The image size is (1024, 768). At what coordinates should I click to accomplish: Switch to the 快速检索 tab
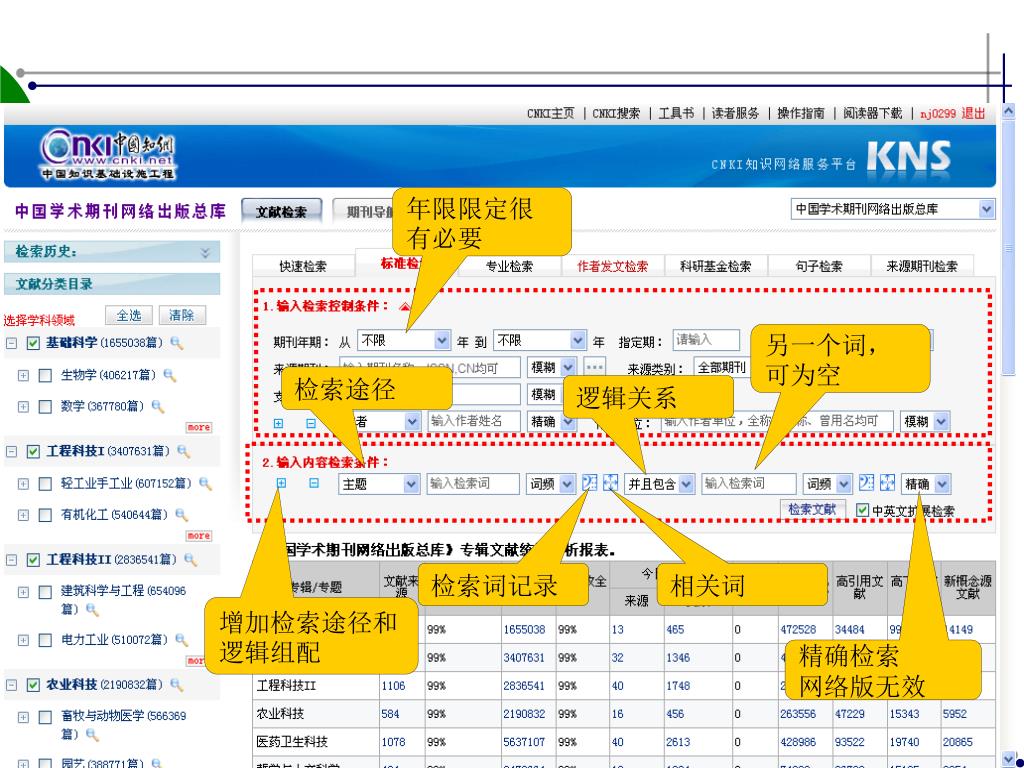tap(302, 266)
